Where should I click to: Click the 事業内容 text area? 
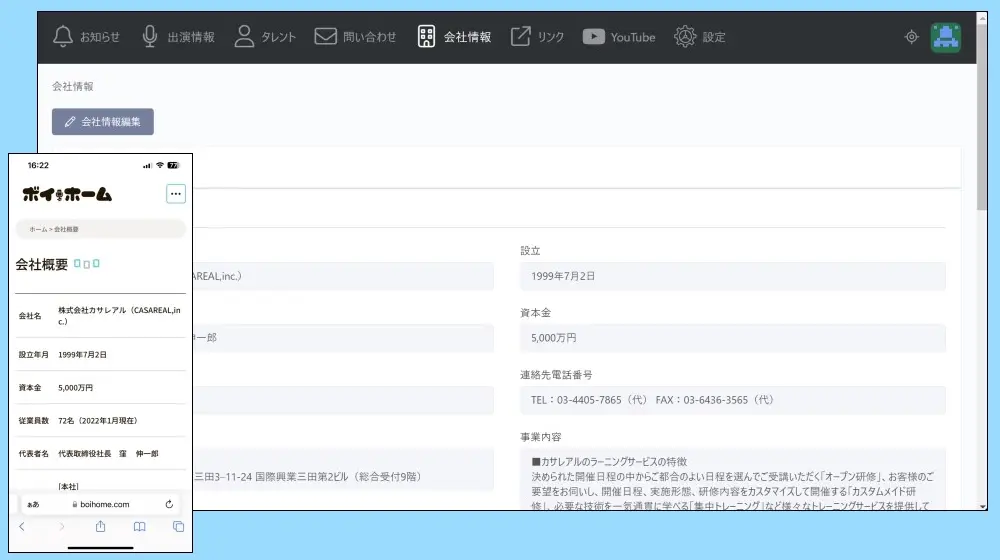(732, 478)
